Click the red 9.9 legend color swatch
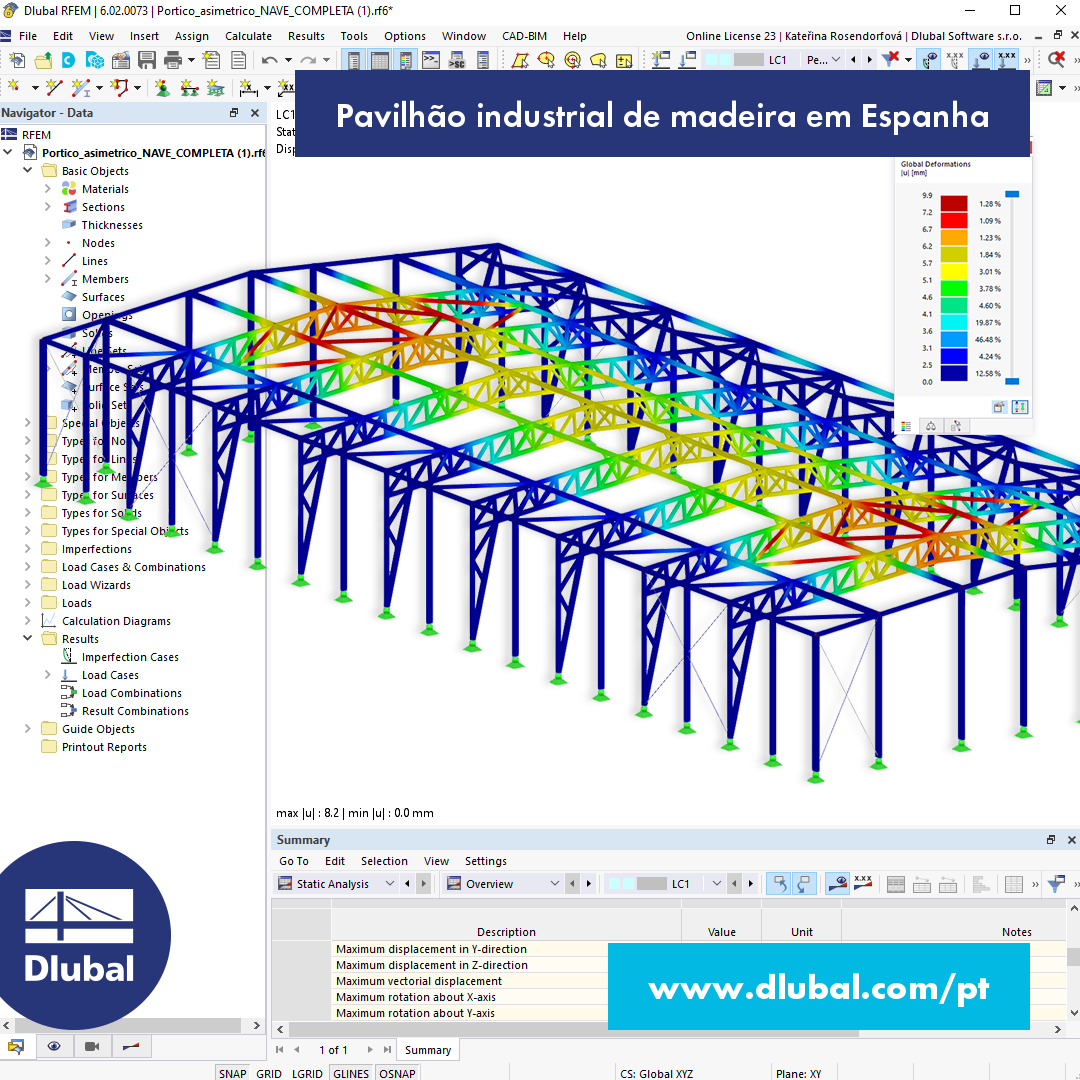The width and height of the screenshot is (1080, 1080). click(x=954, y=203)
